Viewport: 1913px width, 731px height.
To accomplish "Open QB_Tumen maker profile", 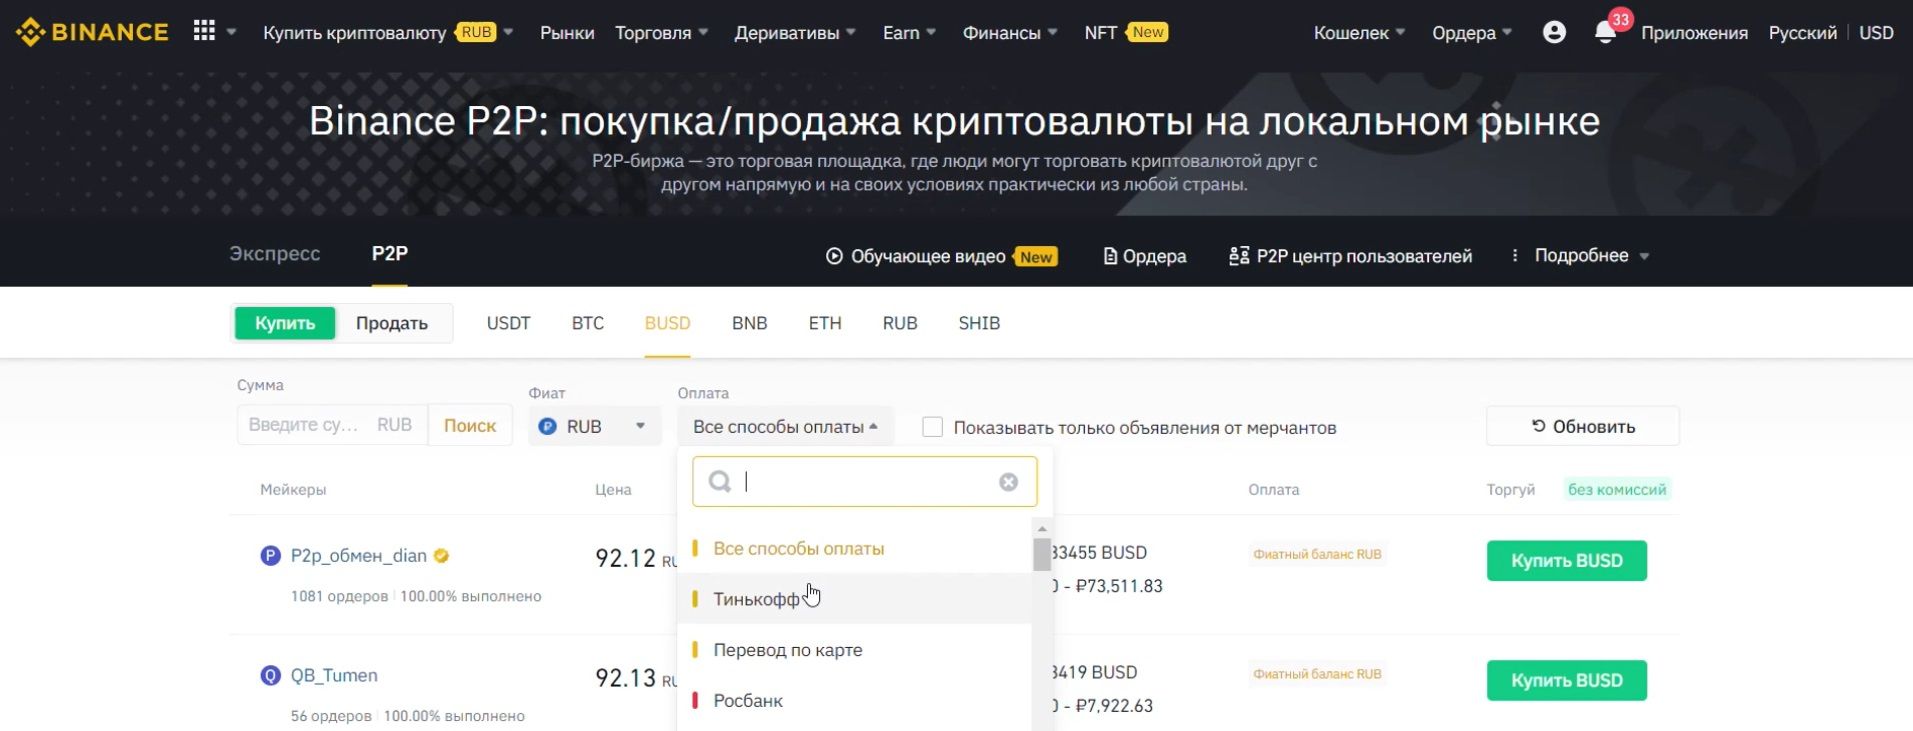I will coord(334,676).
